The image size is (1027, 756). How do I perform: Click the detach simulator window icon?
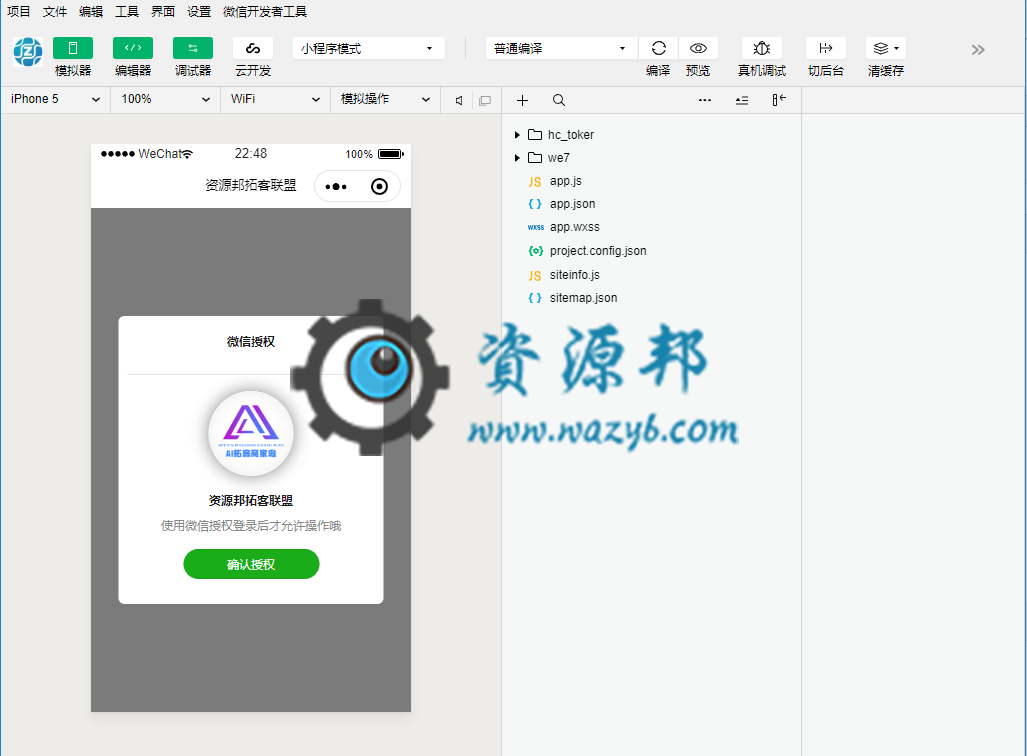(x=485, y=100)
